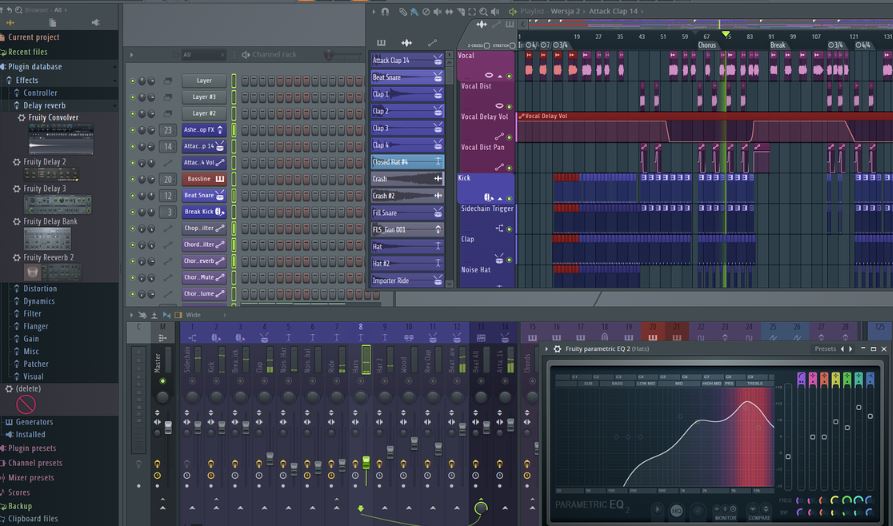This screenshot has width=893, height=526.
Task: Click the Fruity Delay 3 plugin entry
Action: tap(44, 188)
